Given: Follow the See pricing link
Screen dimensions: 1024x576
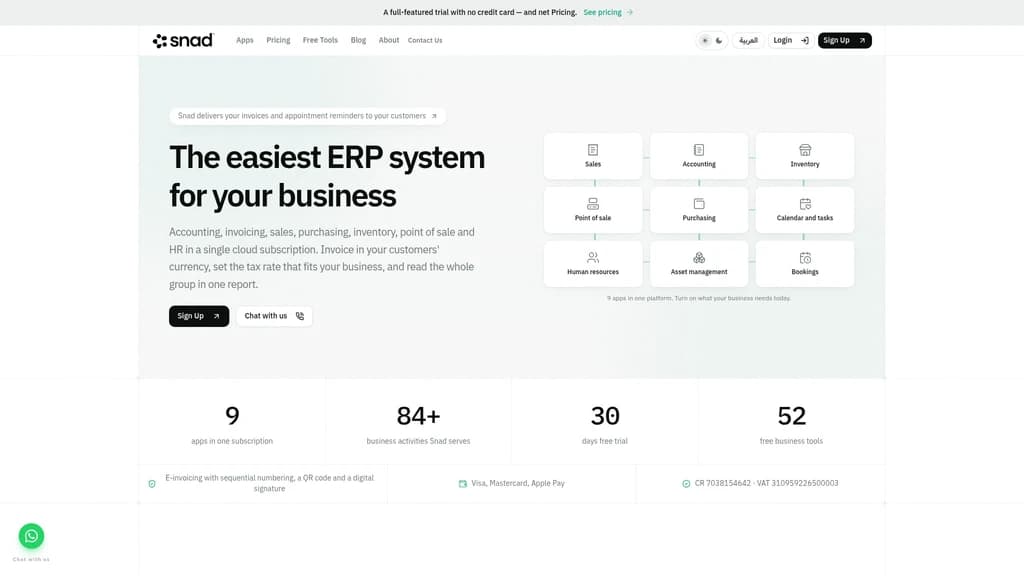Looking at the screenshot, I should pos(608,12).
